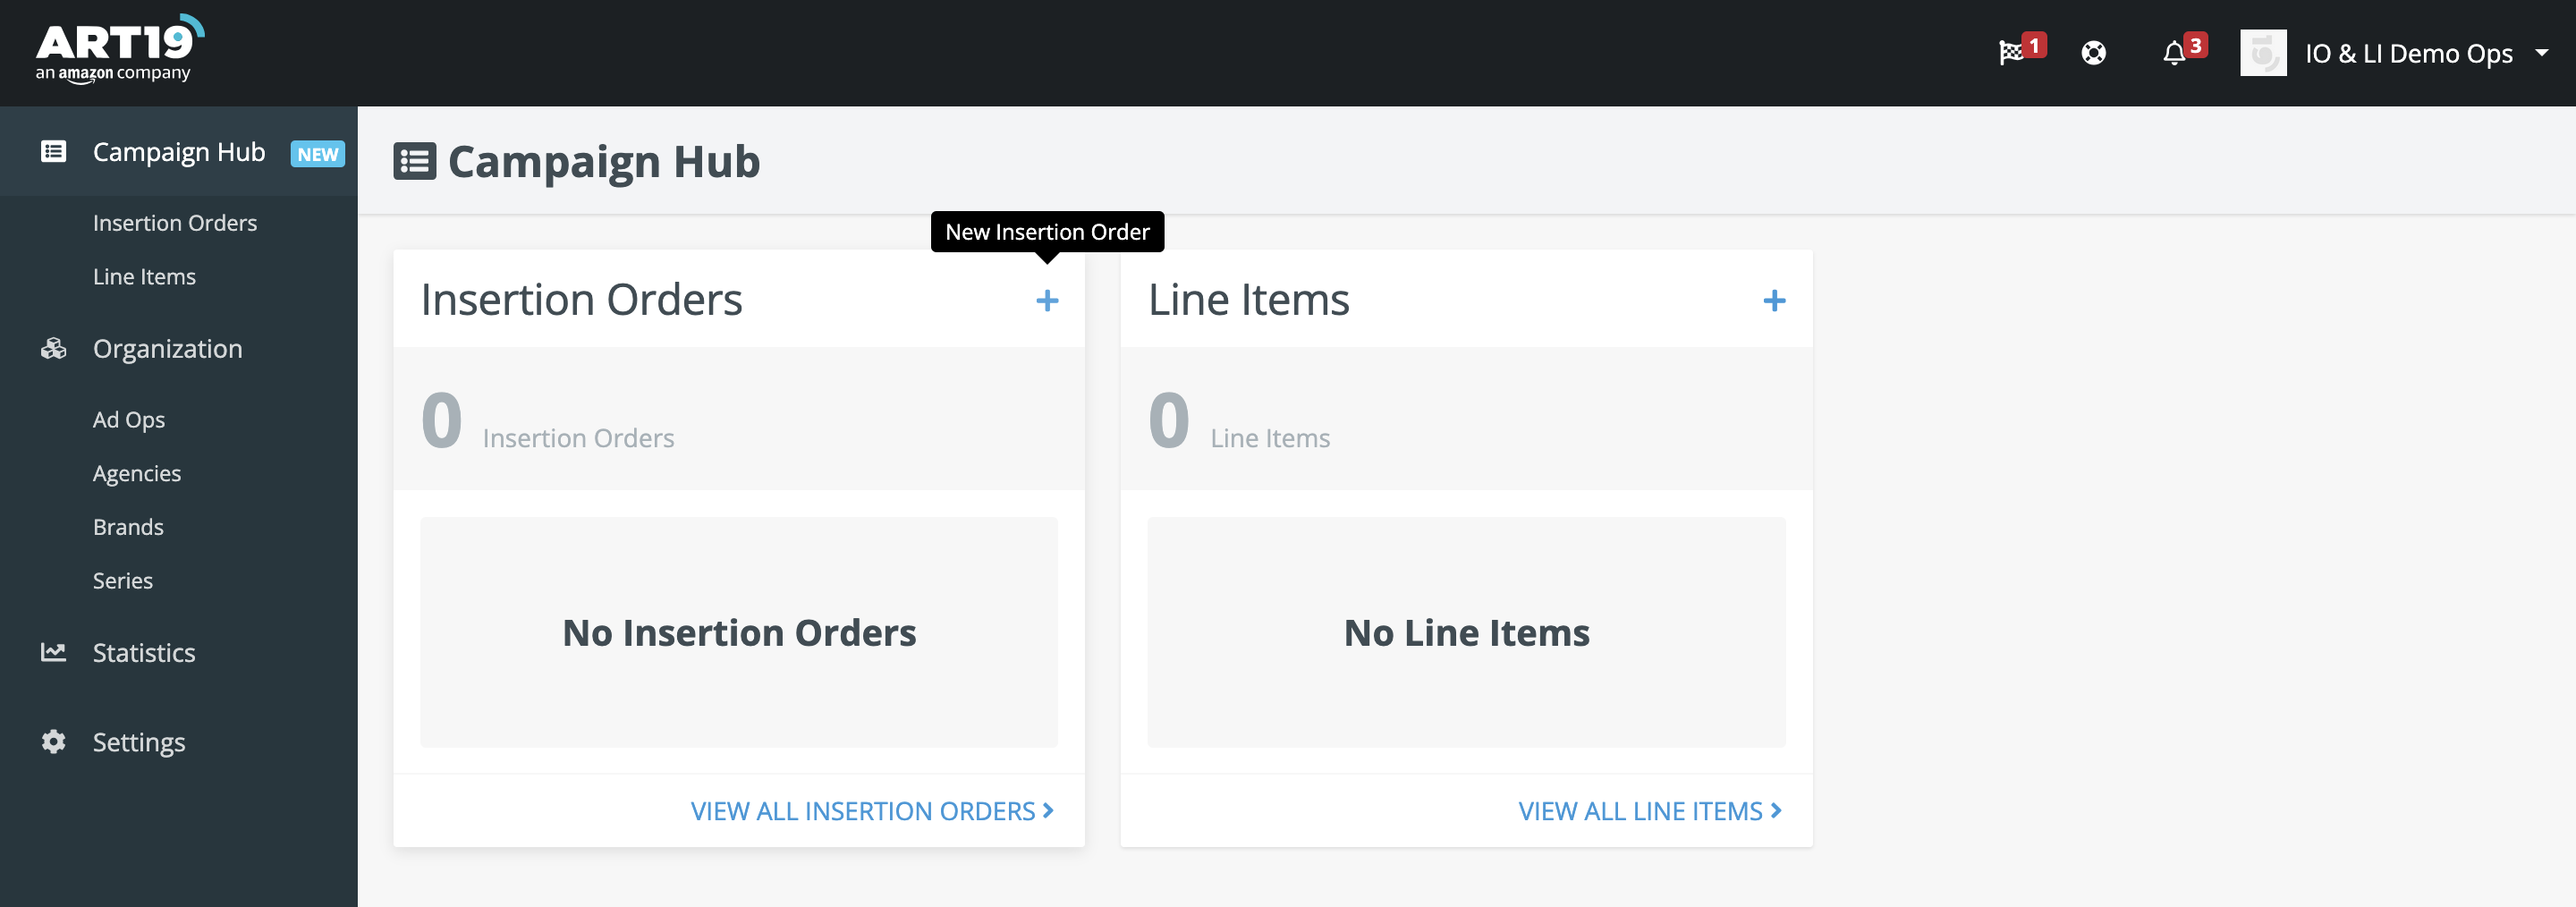Open Line Items in the sidebar
The height and width of the screenshot is (907, 2576).
tap(144, 277)
